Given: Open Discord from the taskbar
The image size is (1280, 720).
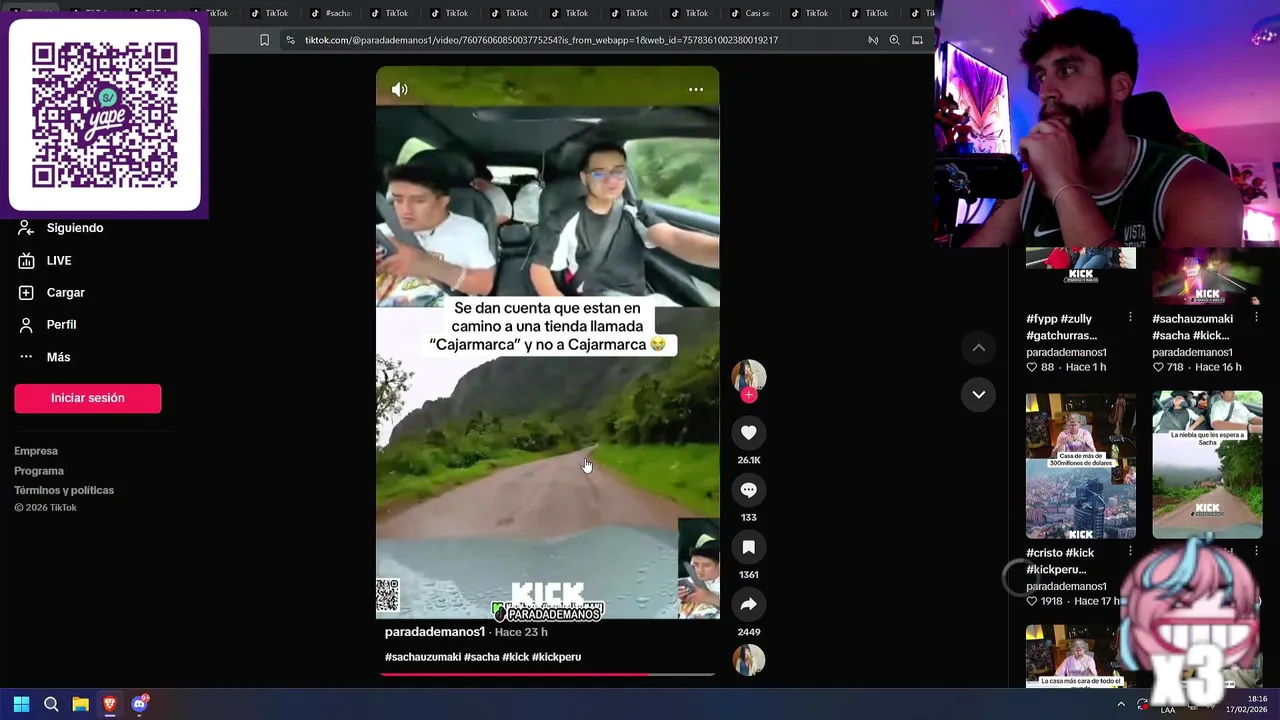Looking at the screenshot, I should (140, 704).
